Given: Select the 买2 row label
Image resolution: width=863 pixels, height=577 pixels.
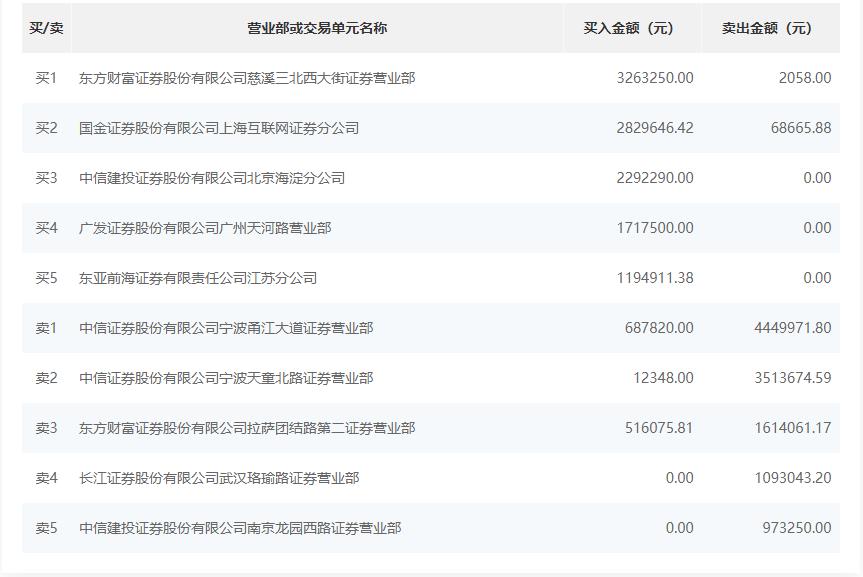Looking at the screenshot, I should pos(46,128).
